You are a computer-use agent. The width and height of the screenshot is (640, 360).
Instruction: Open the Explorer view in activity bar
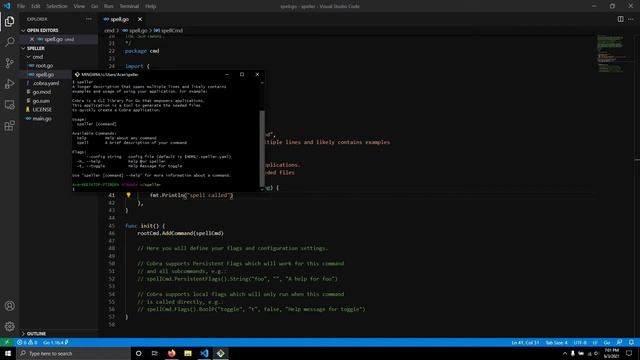point(9,21)
